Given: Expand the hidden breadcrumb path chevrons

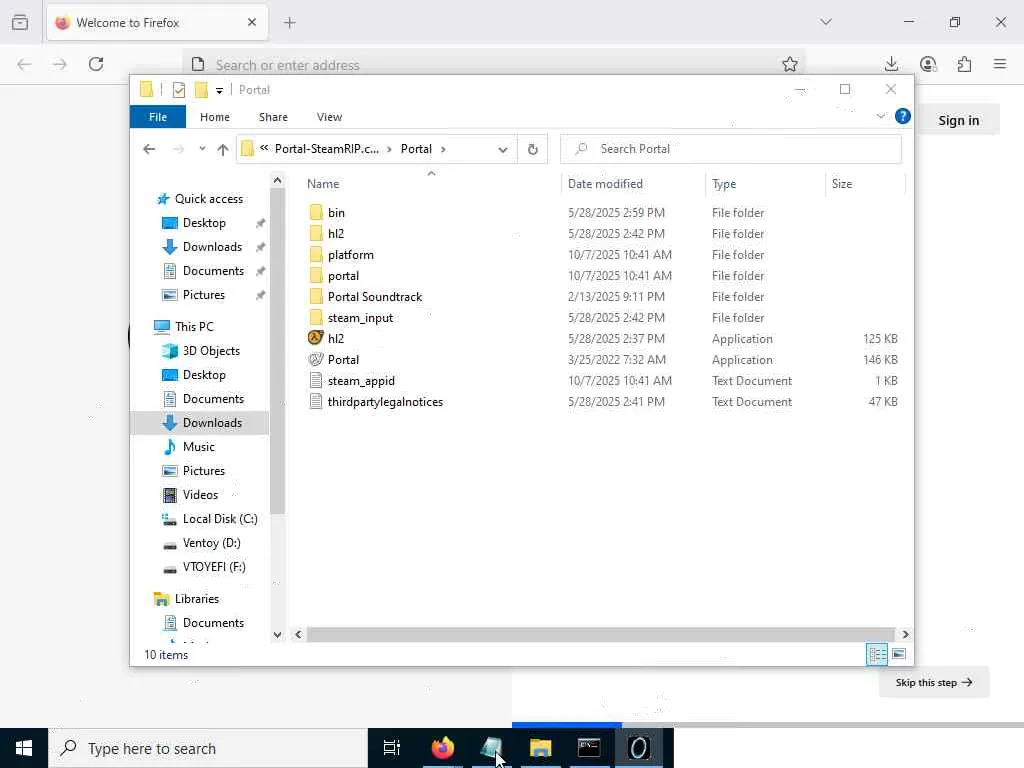Looking at the screenshot, I should (264, 148).
